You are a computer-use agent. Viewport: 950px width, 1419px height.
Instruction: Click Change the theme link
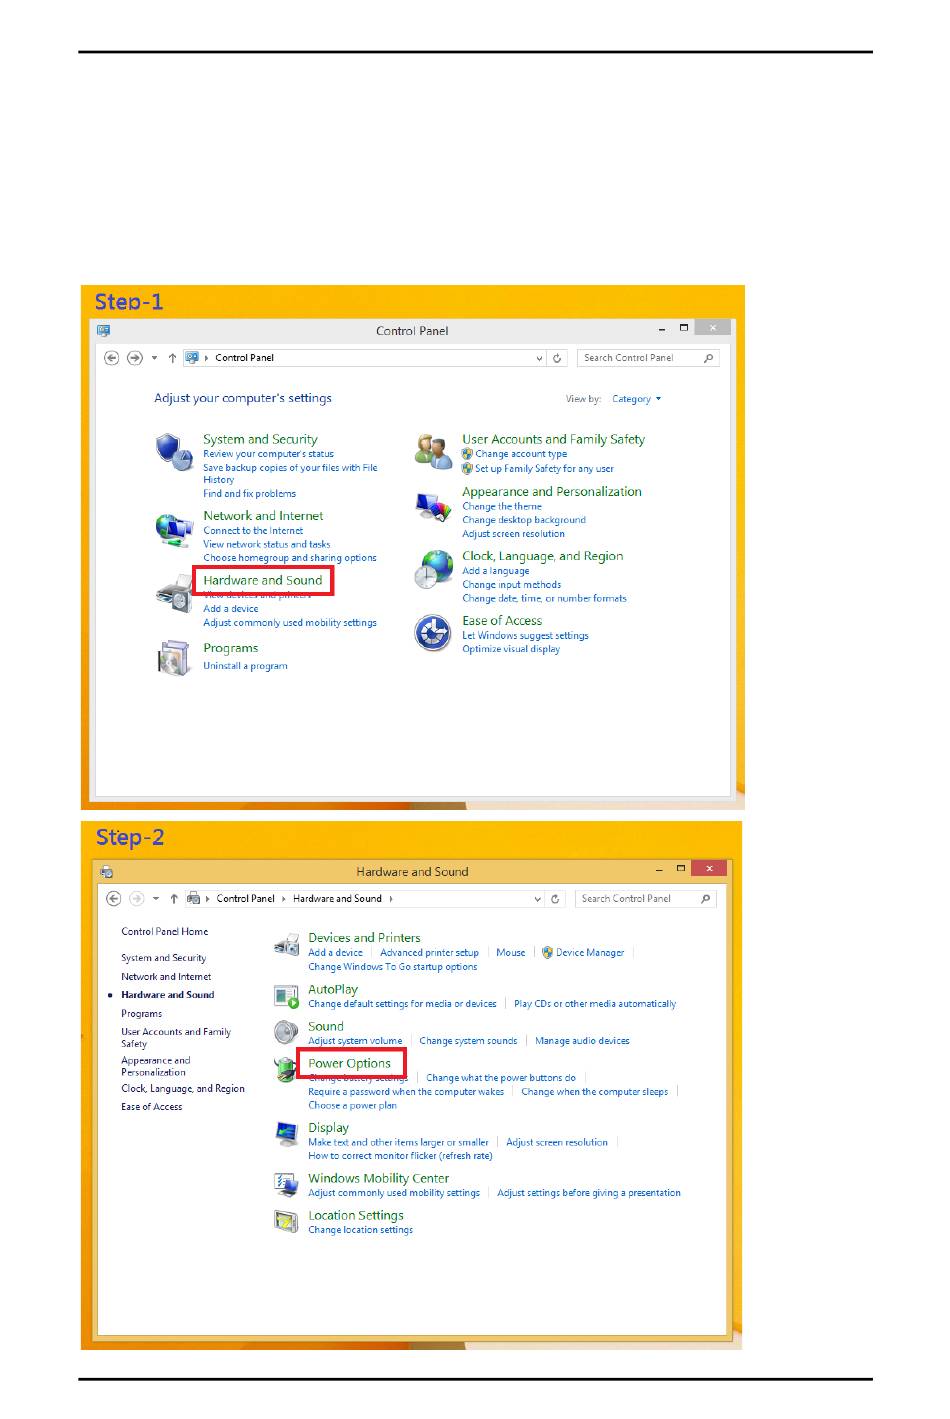tap(502, 507)
